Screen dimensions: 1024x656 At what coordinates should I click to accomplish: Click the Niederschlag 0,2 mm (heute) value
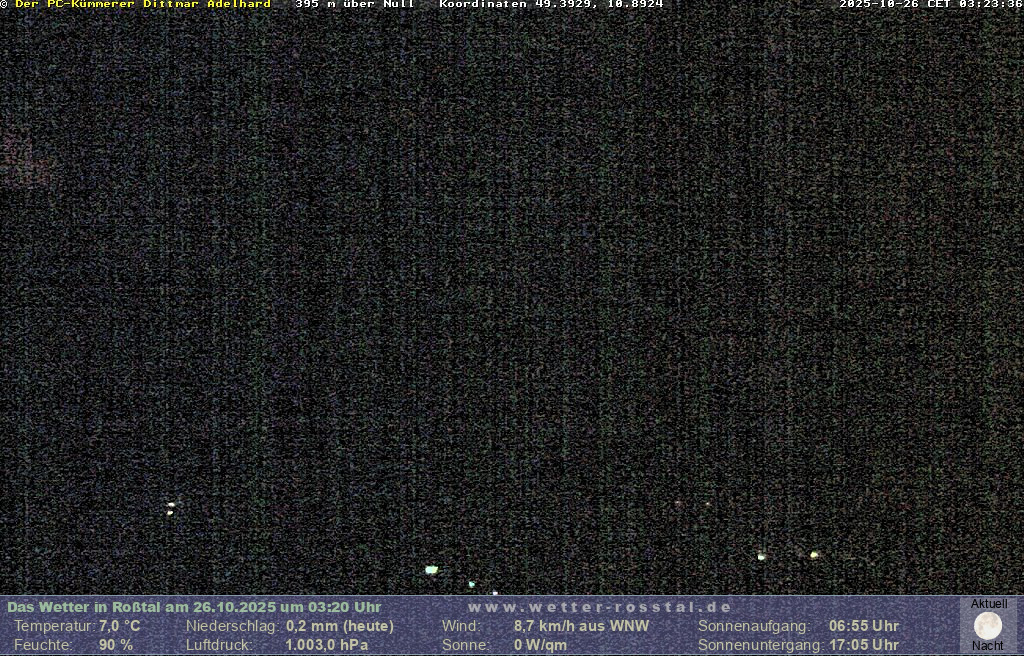pyautogui.click(x=340, y=626)
